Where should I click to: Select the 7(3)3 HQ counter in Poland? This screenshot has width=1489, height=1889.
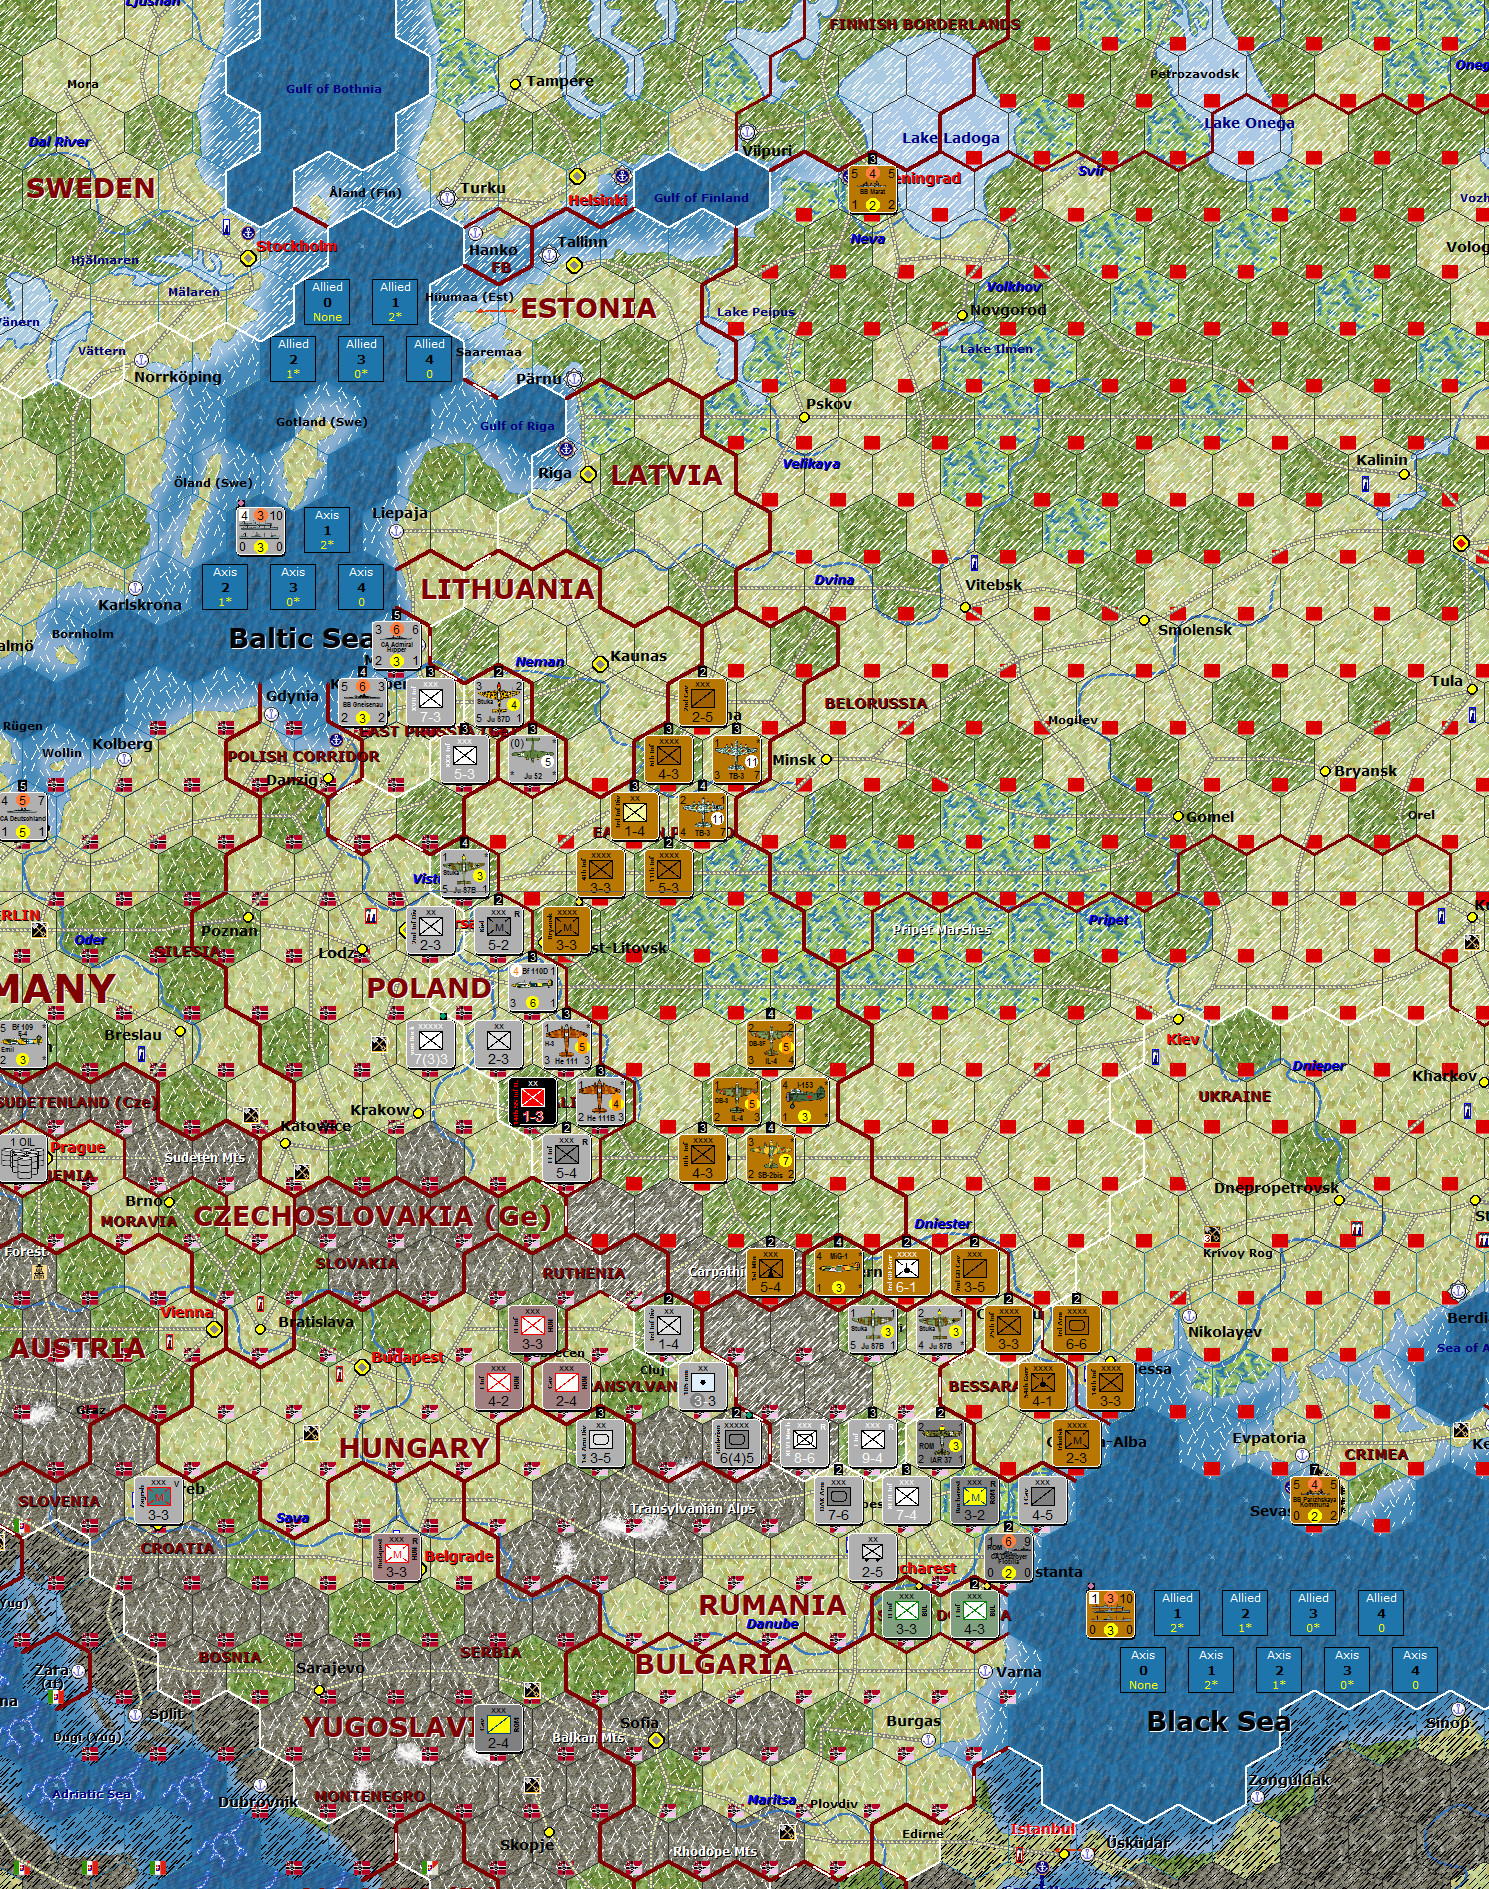point(431,1044)
